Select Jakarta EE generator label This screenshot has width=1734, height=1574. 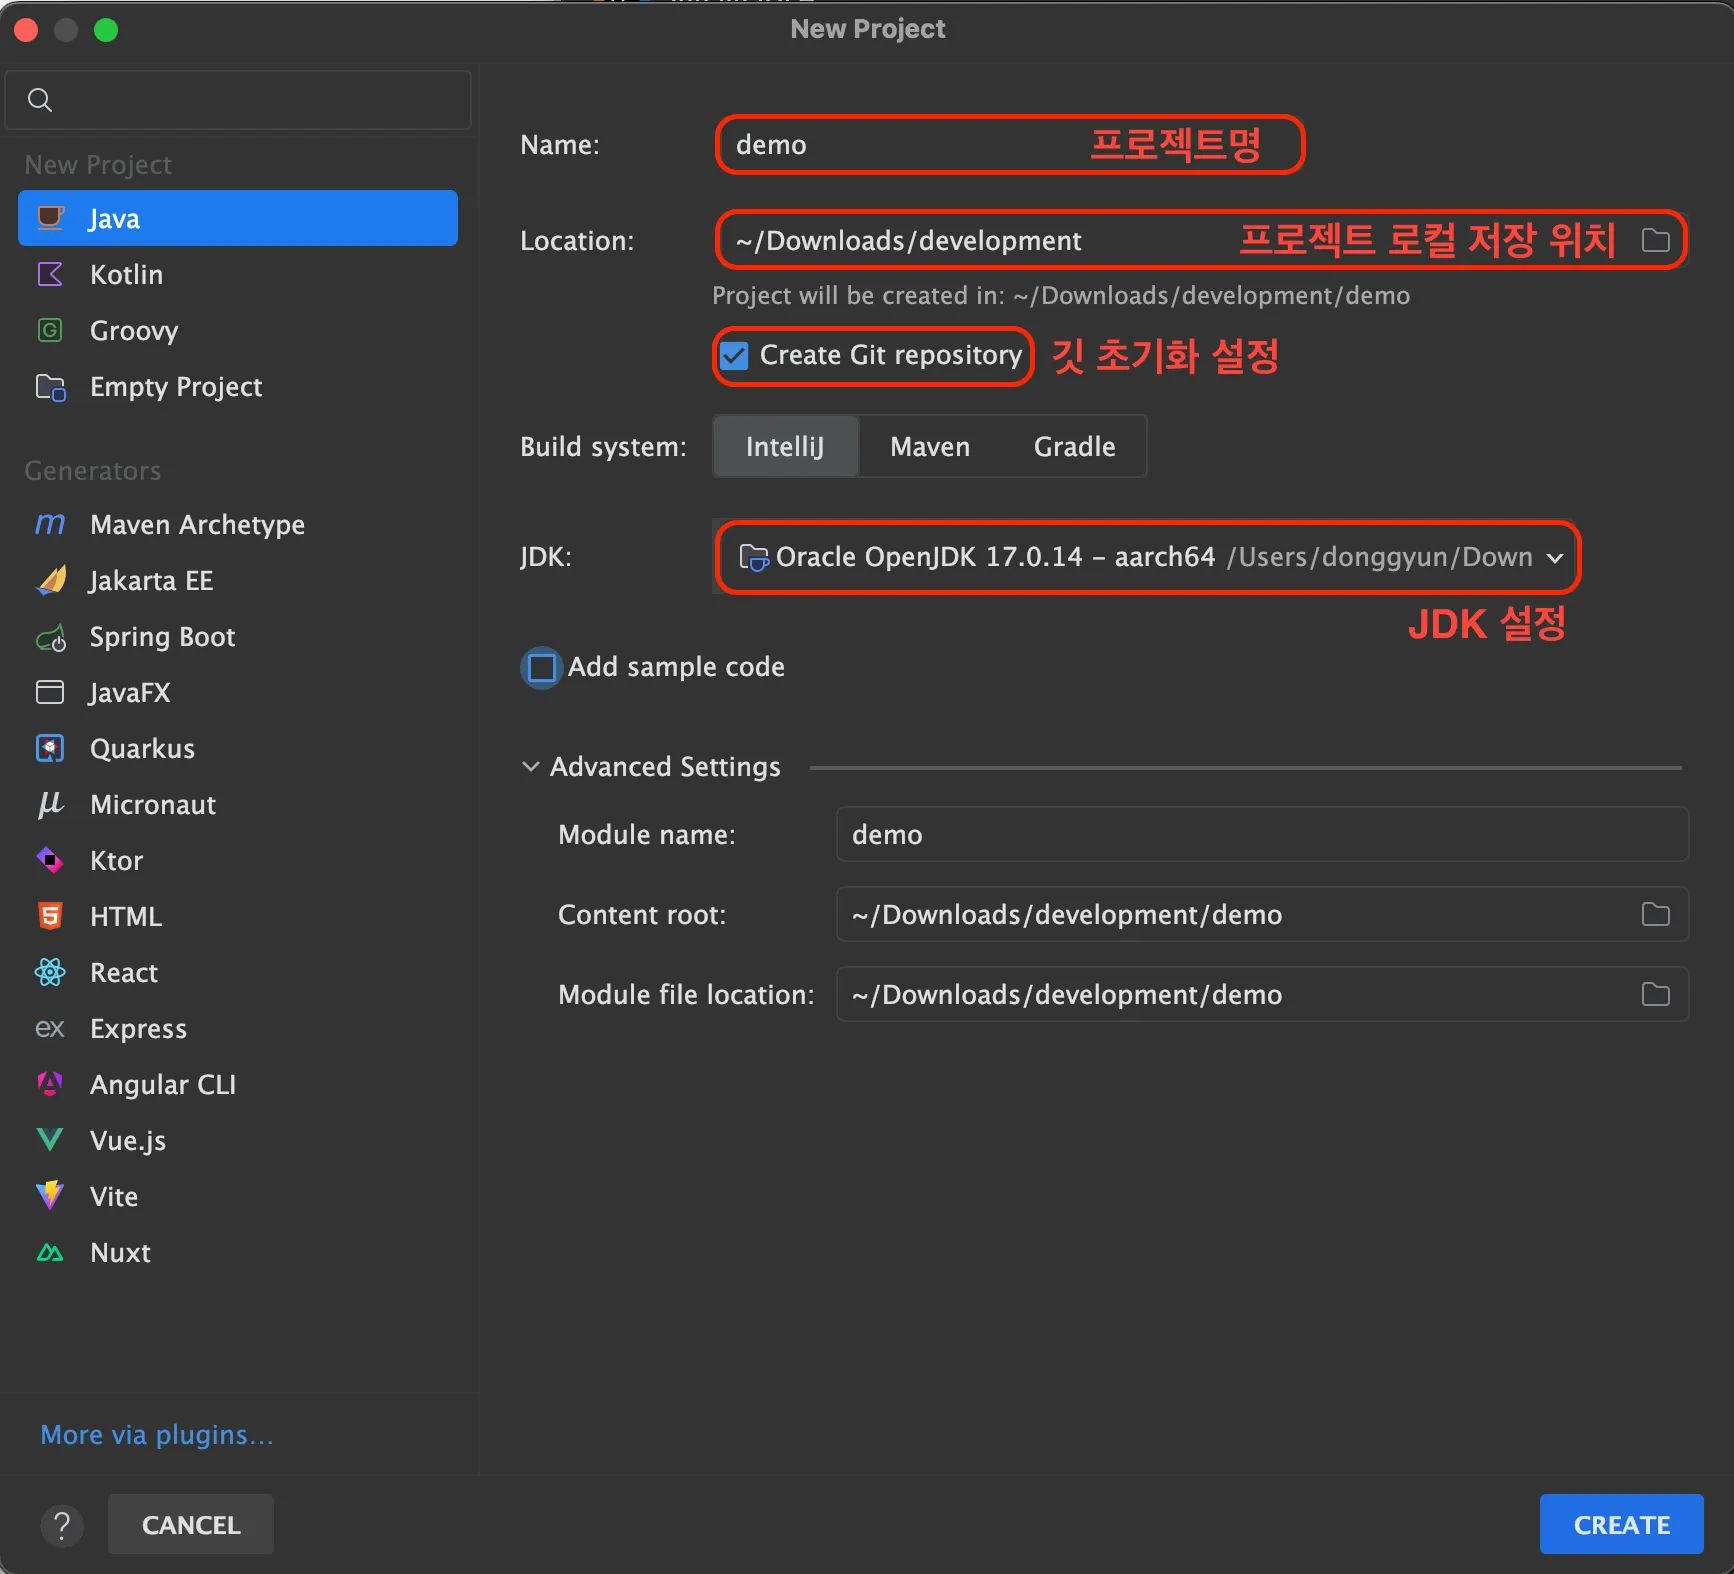(x=151, y=580)
